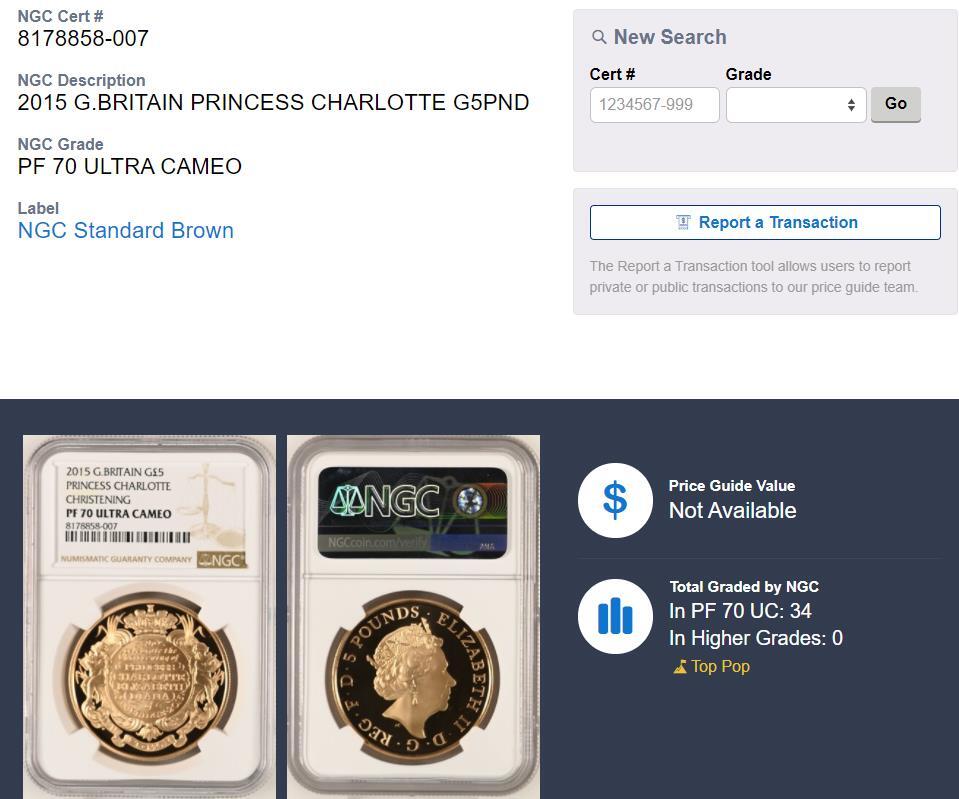The image size is (959, 799).
Task: Click the magnifier icon beside New Search
Action: point(599,37)
